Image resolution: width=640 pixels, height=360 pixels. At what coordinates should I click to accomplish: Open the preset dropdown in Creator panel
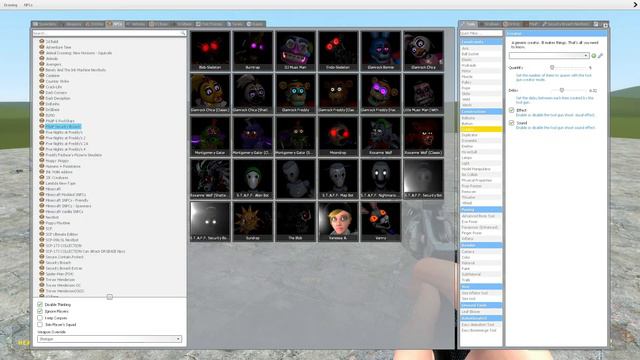549,56
